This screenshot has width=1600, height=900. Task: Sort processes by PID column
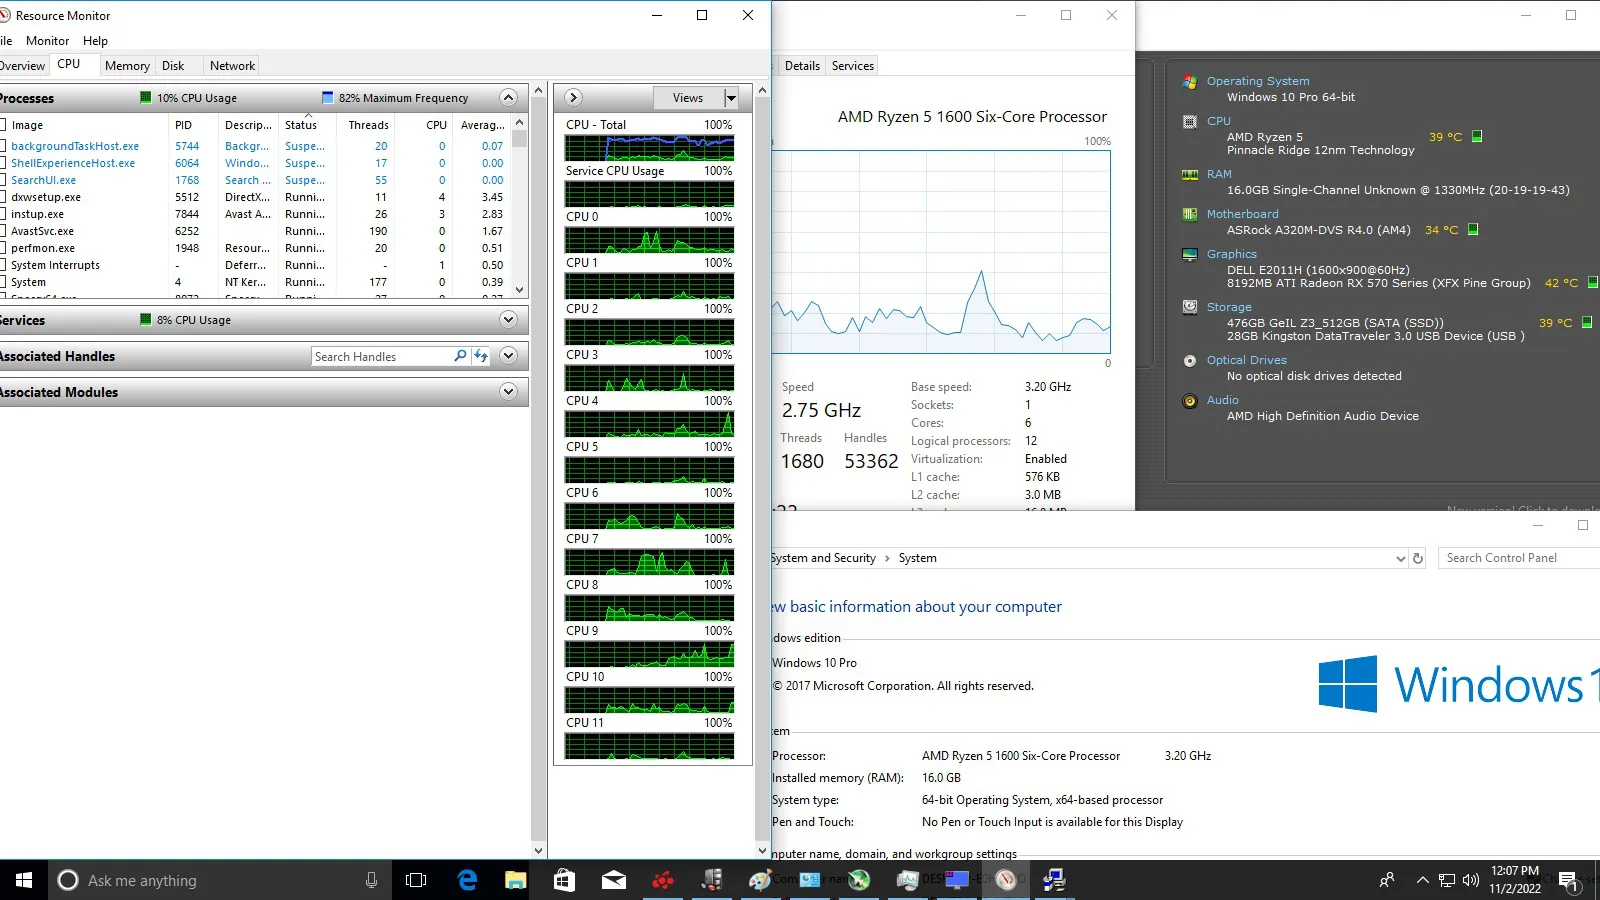click(x=184, y=125)
